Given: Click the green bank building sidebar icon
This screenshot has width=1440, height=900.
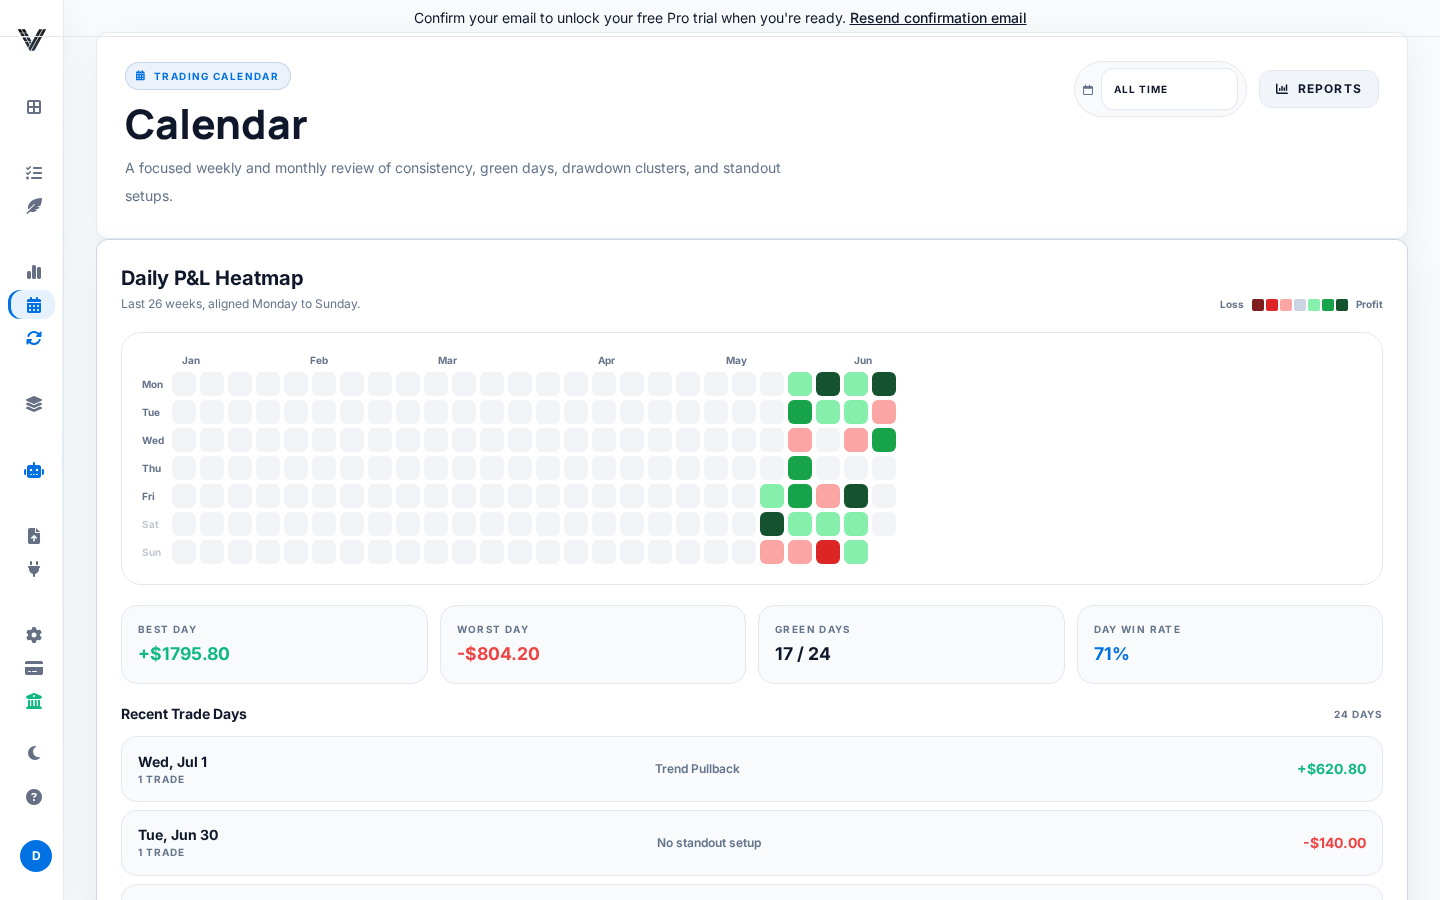Looking at the screenshot, I should click(x=34, y=701).
